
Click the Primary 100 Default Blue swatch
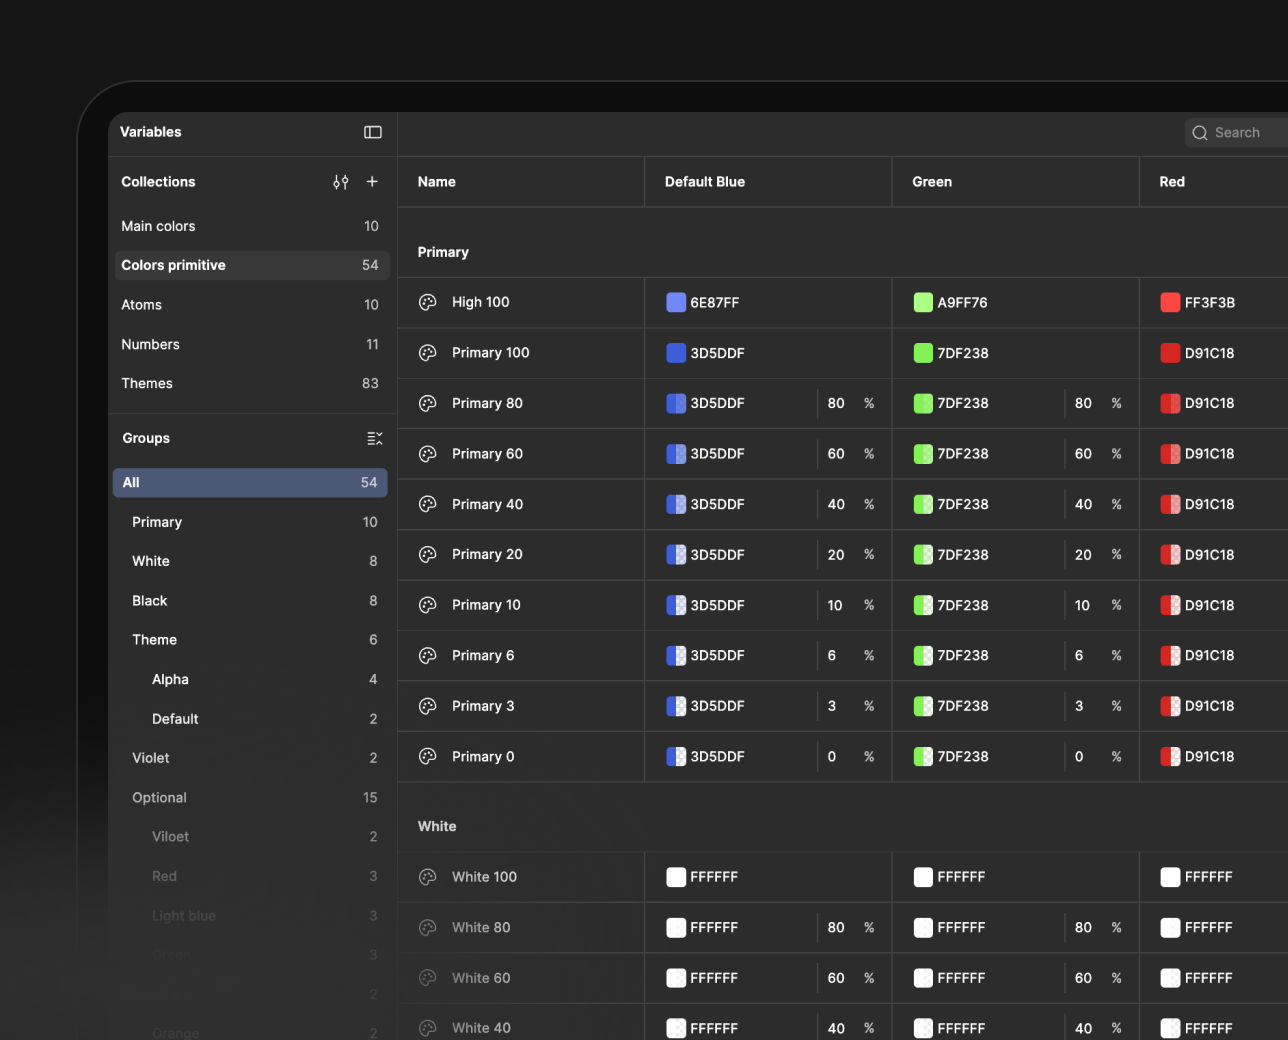pyautogui.click(x=676, y=353)
